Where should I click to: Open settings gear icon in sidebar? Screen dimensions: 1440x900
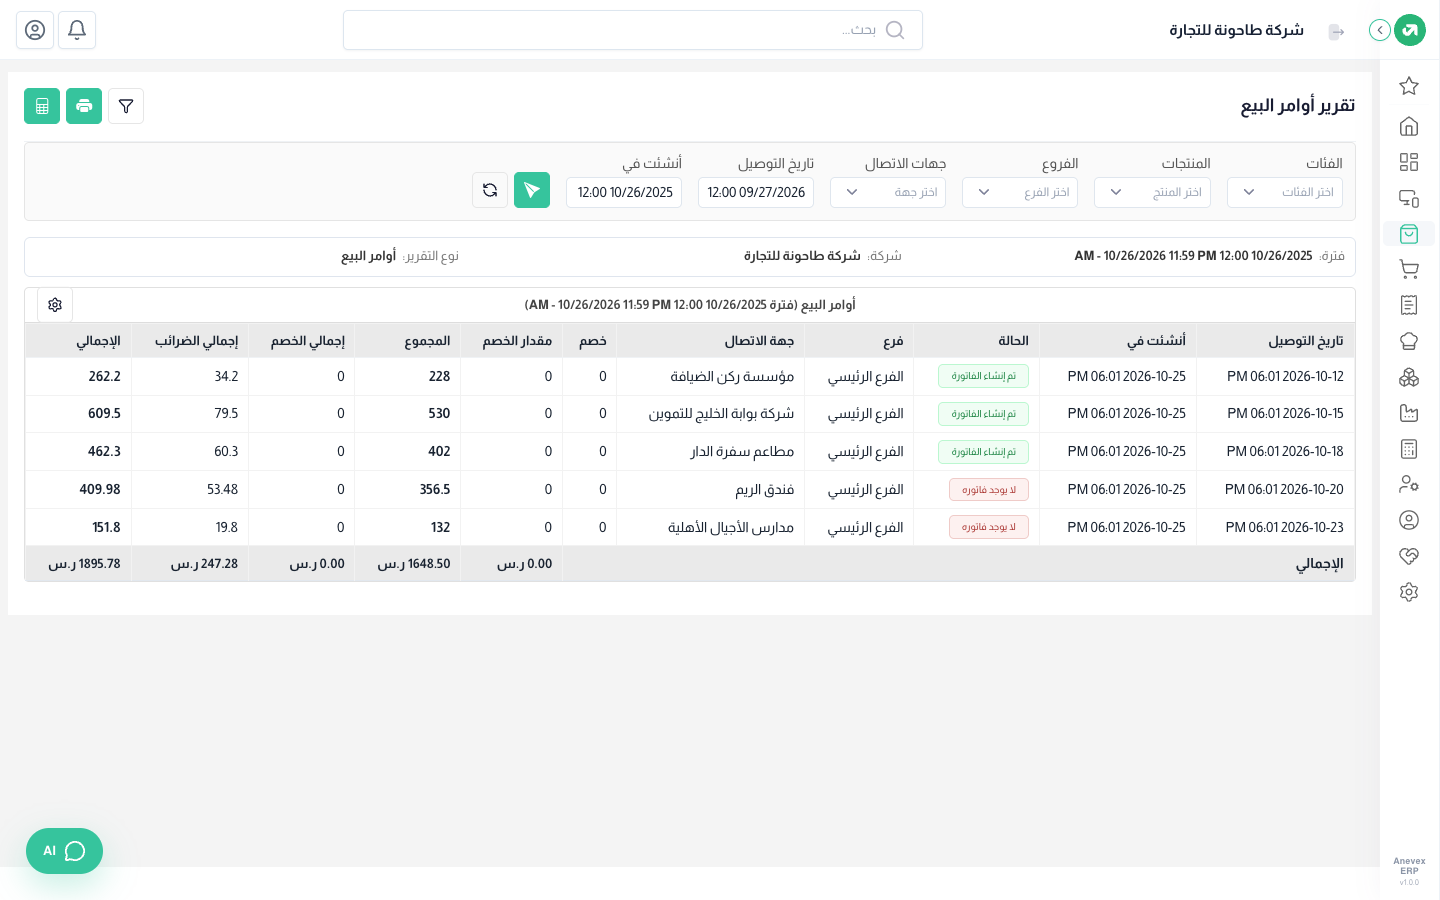1409,592
